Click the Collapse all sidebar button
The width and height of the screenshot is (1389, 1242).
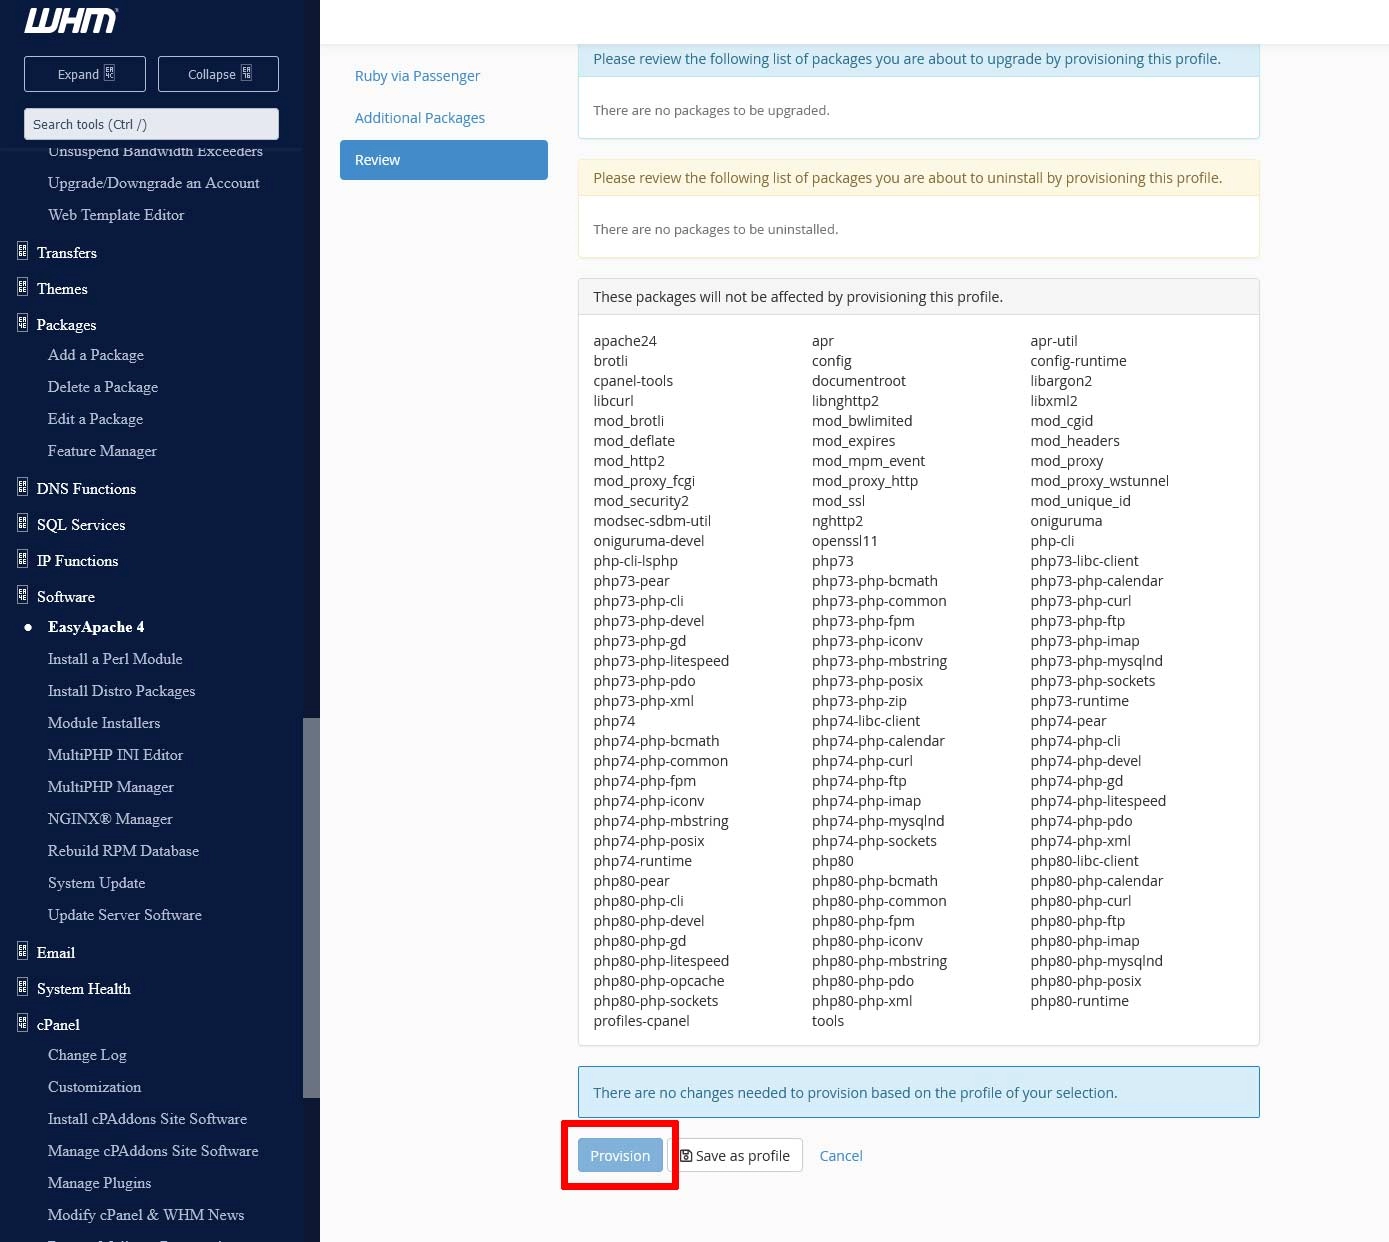218,74
